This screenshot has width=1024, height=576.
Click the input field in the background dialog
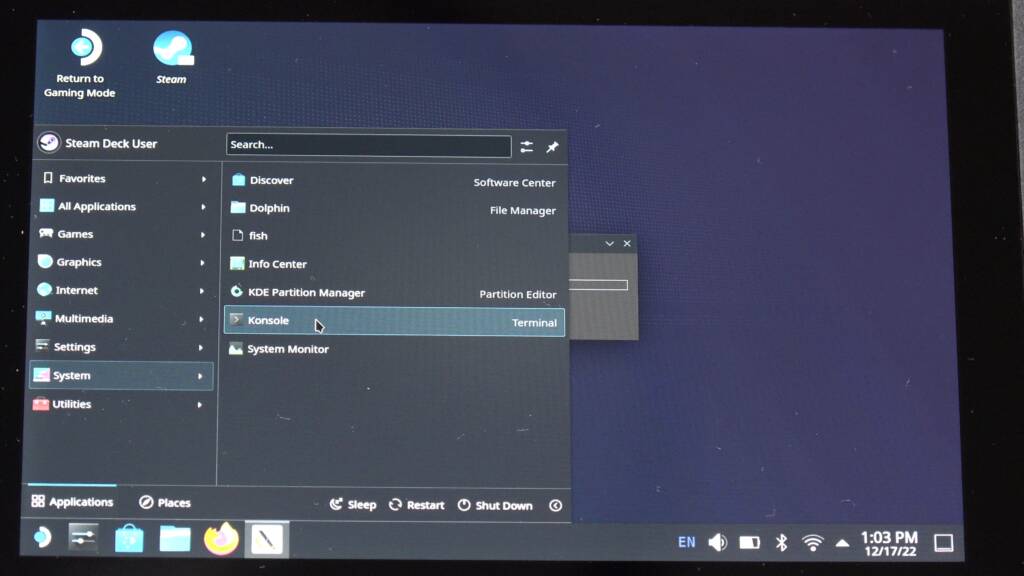pyautogui.click(x=598, y=285)
